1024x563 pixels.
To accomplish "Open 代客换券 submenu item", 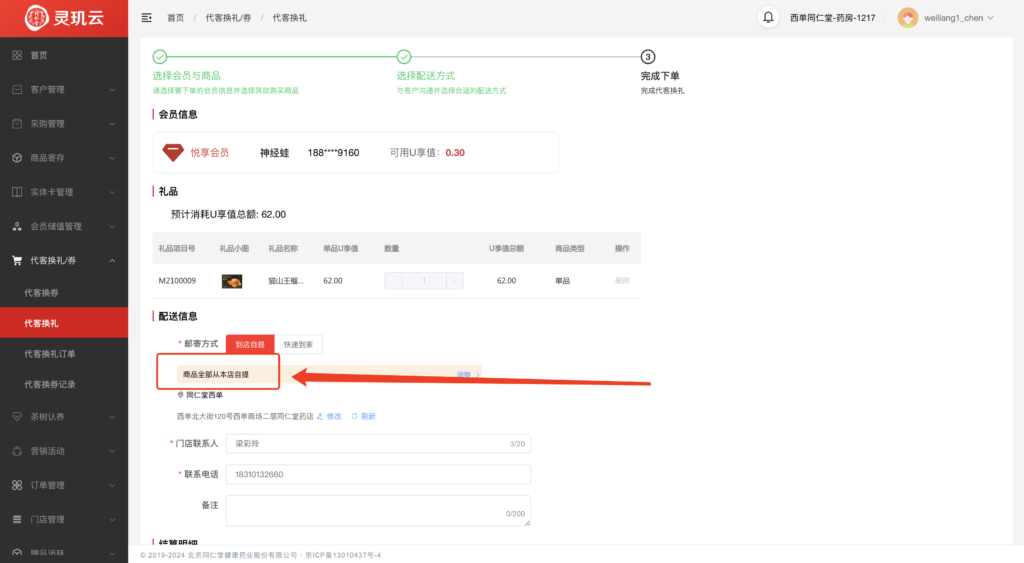I will pyautogui.click(x=41, y=293).
